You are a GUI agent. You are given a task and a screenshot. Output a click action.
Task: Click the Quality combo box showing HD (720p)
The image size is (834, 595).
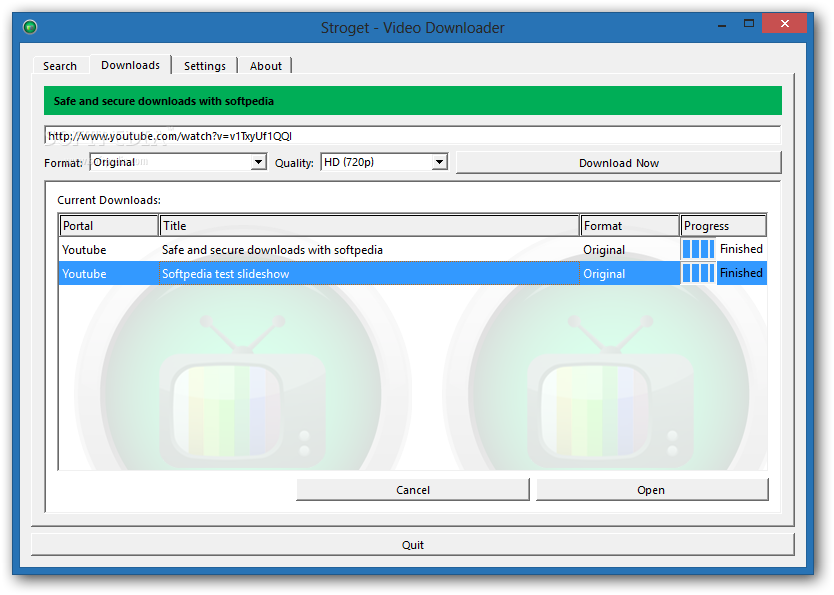pos(384,162)
